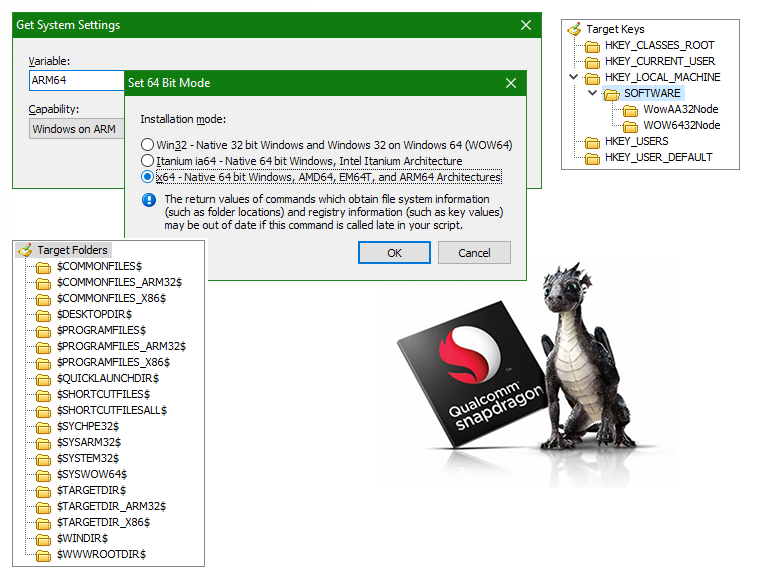Close the Set 64 Bit Mode dialog
Image resolution: width=762 pixels, height=581 pixels.
point(511,83)
